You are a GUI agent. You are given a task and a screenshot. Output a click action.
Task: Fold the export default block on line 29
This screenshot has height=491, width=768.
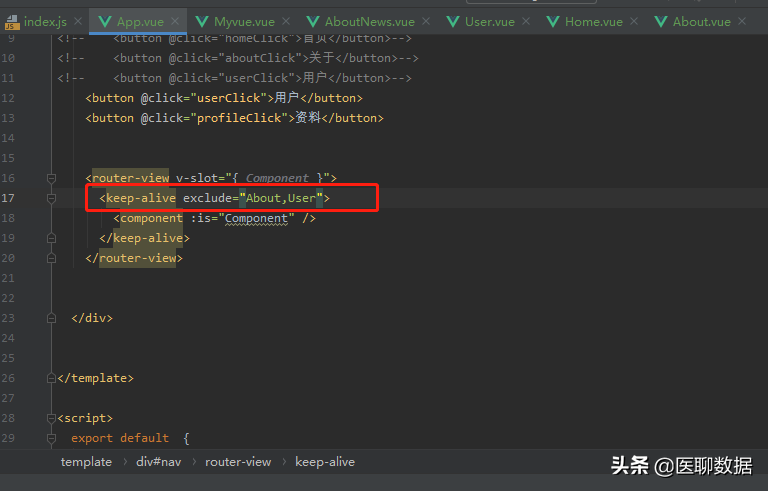tap(51, 438)
